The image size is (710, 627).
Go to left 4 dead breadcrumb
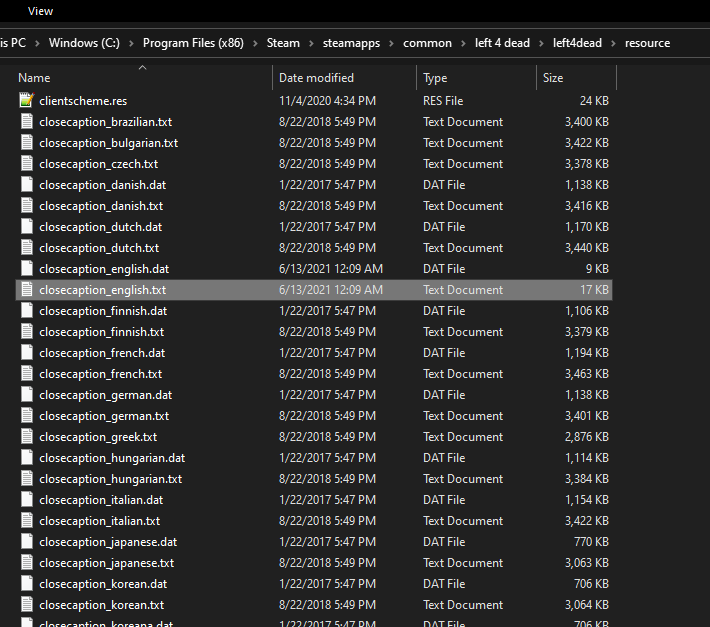click(502, 43)
